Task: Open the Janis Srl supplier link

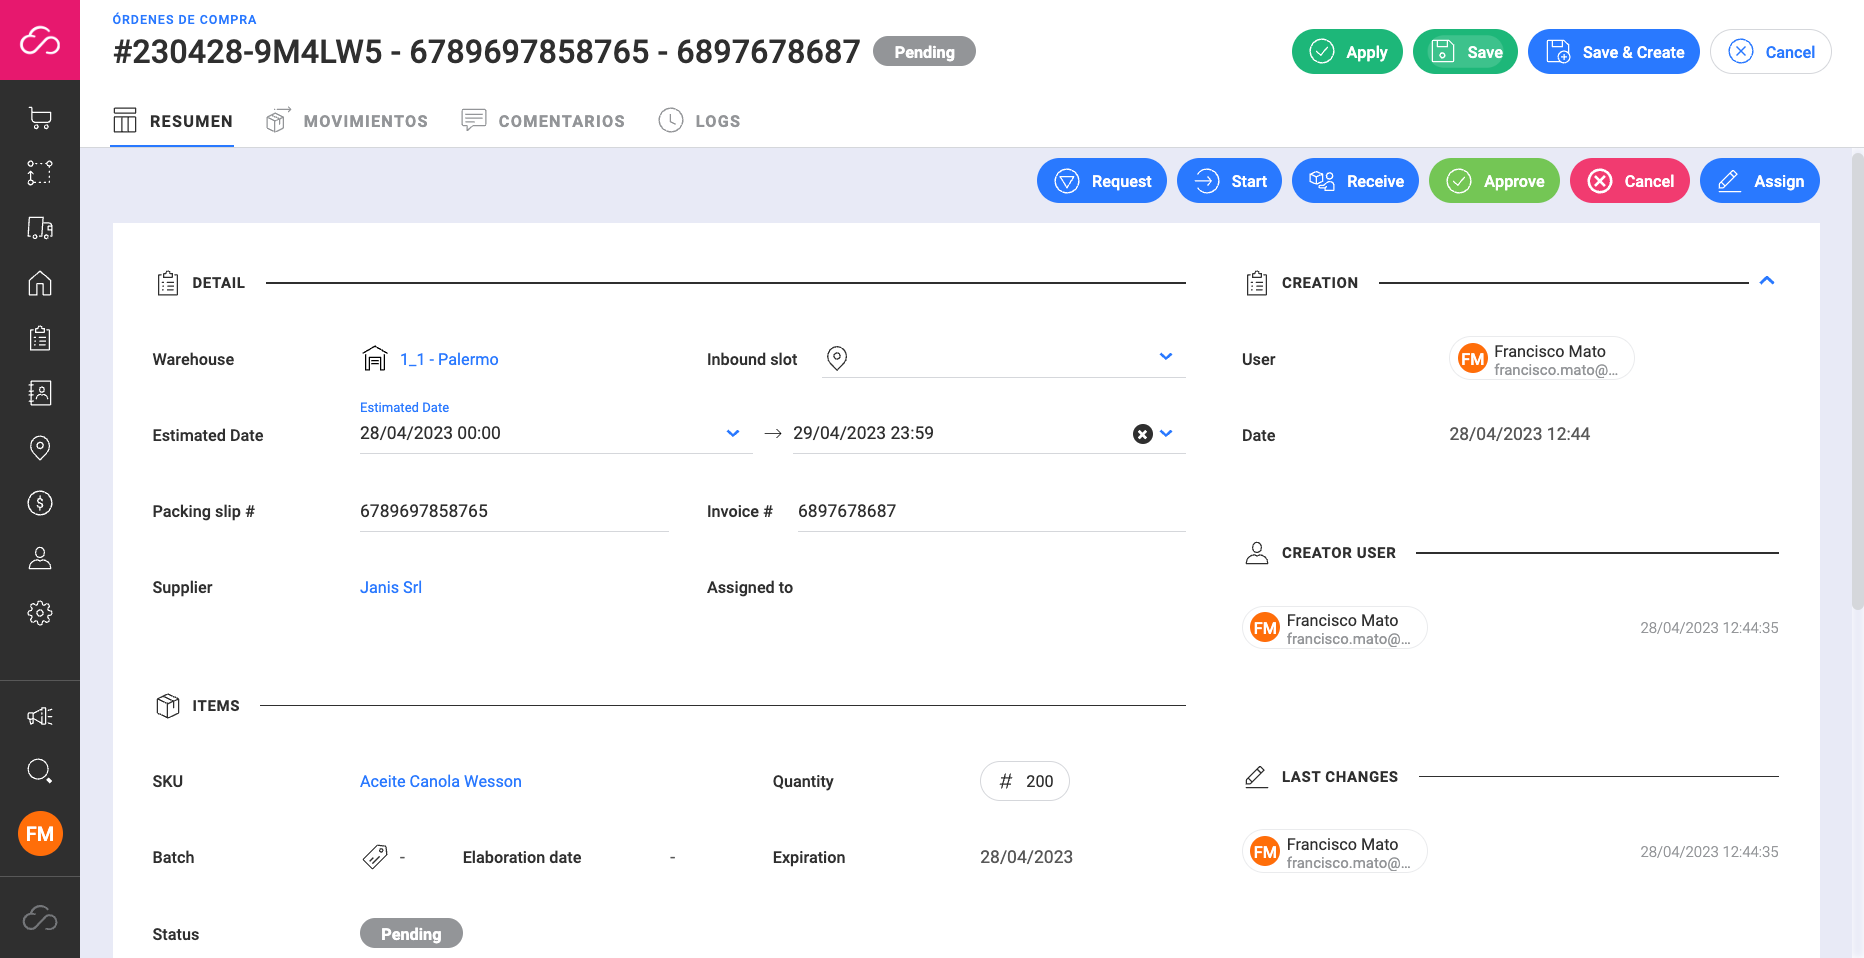Action: coord(391,587)
